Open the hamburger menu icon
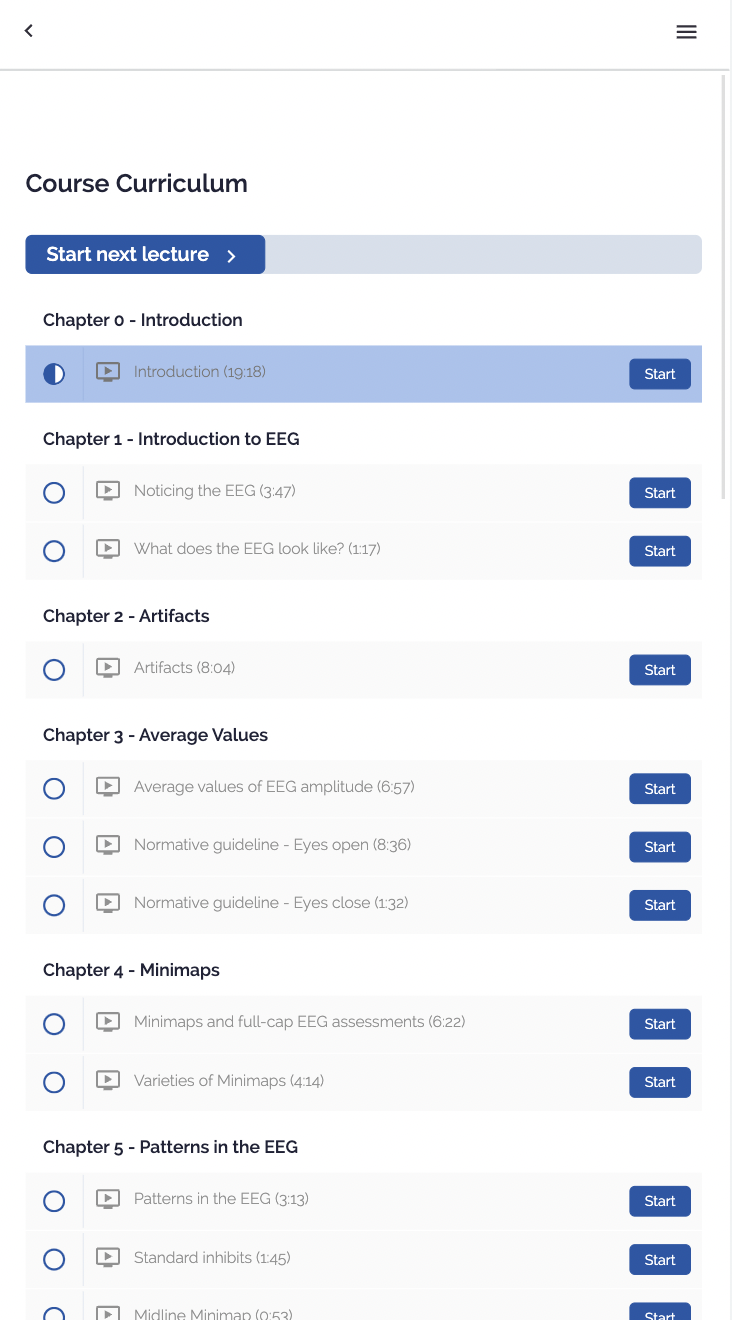Image resolution: width=732 pixels, height=1320 pixels. [686, 32]
